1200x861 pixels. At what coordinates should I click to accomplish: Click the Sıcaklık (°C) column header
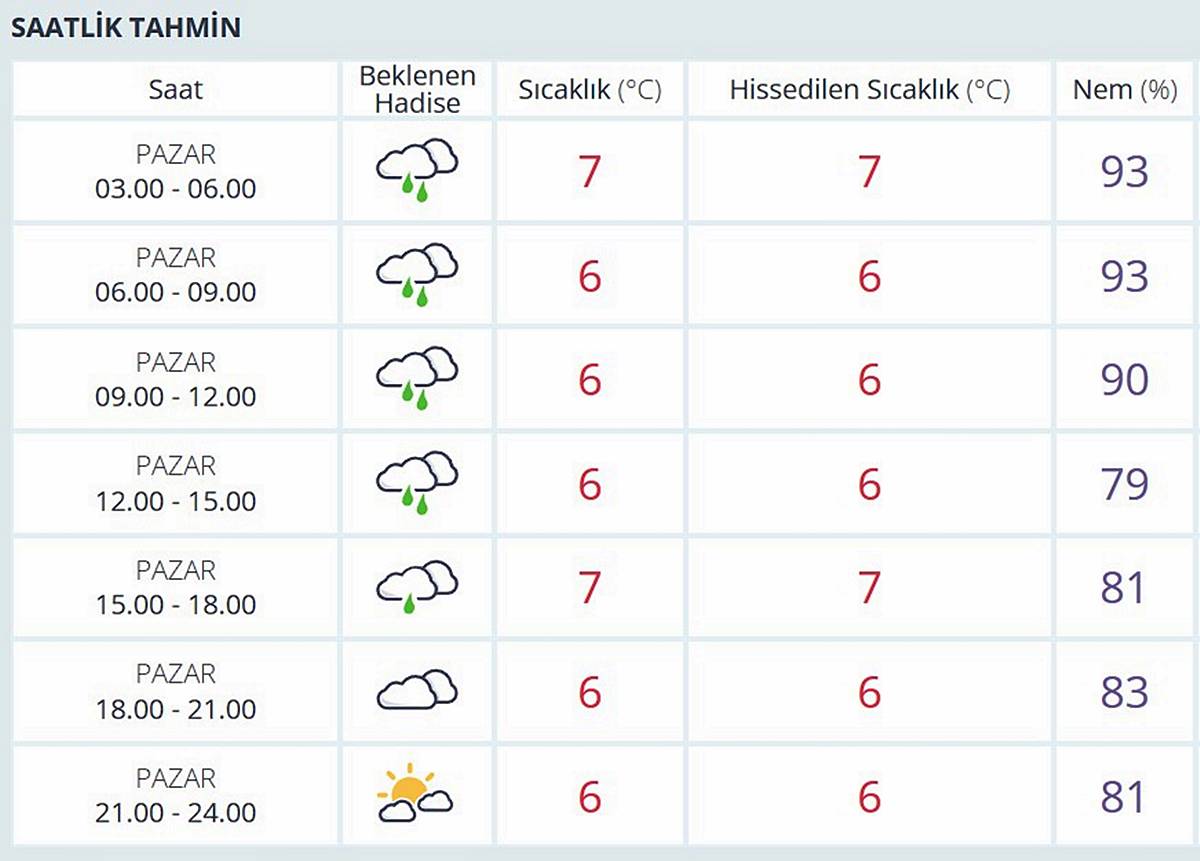click(x=590, y=89)
